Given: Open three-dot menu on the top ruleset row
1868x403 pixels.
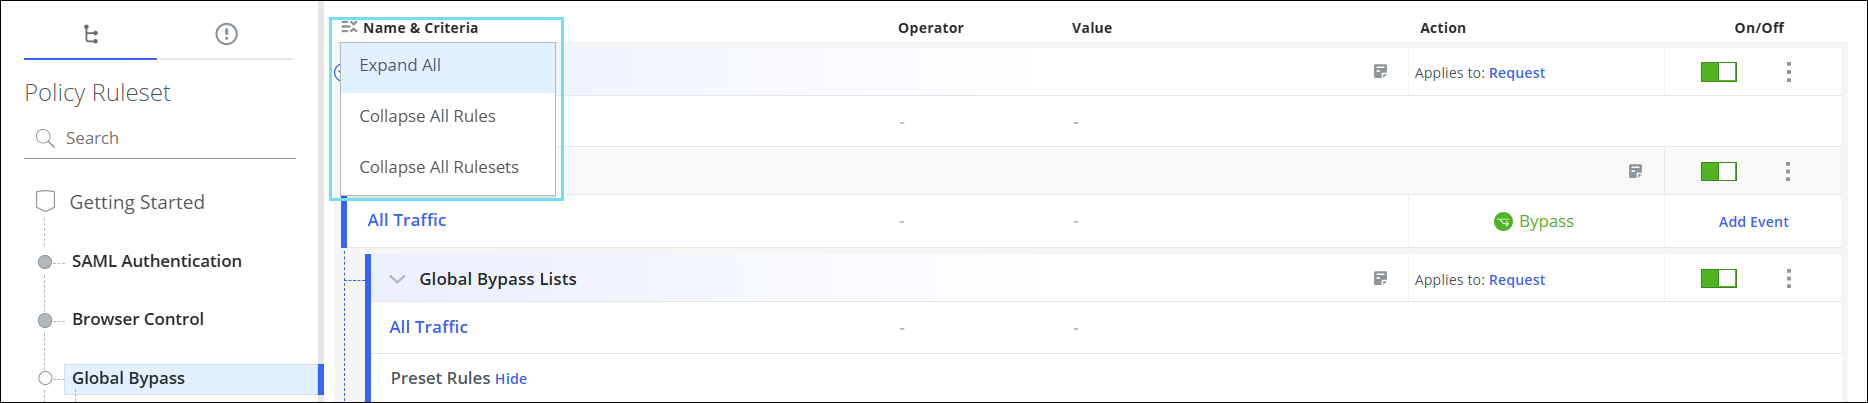Looking at the screenshot, I should click(x=1789, y=72).
